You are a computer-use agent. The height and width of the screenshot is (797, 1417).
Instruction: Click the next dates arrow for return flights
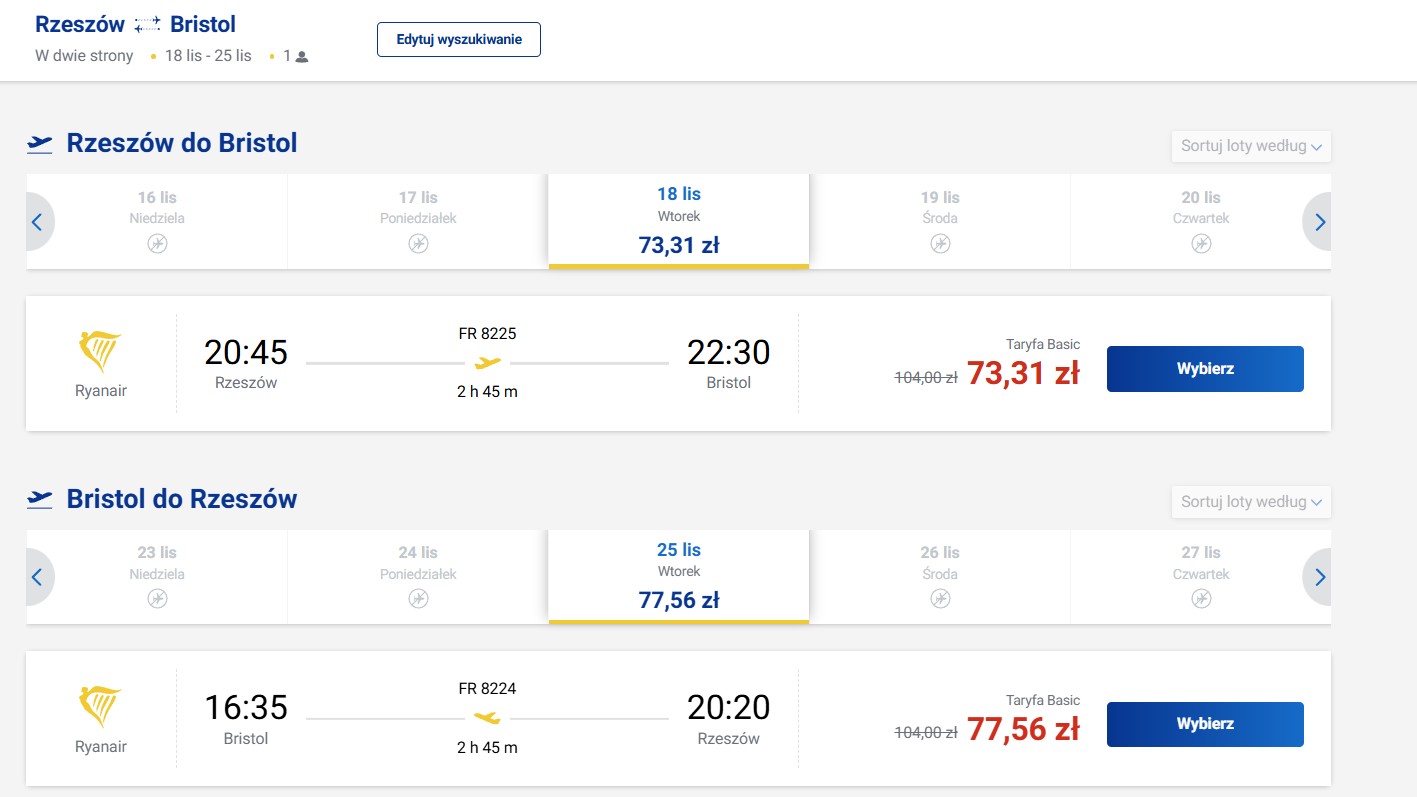click(x=1319, y=577)
